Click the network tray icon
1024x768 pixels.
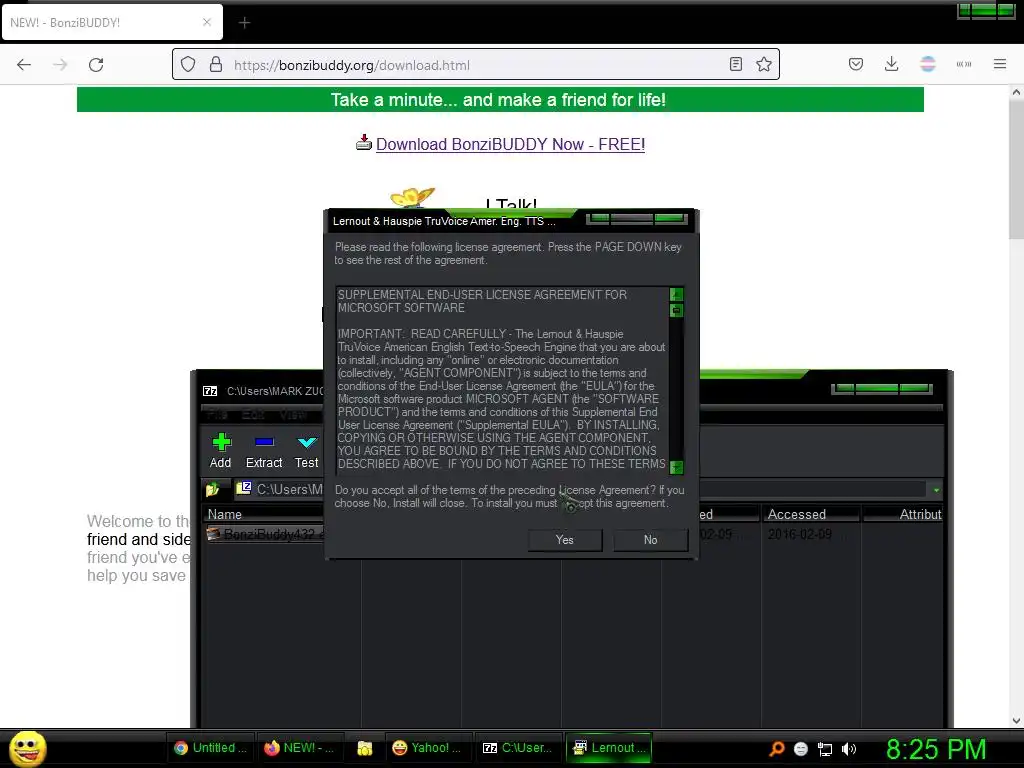tap(825, 749)
